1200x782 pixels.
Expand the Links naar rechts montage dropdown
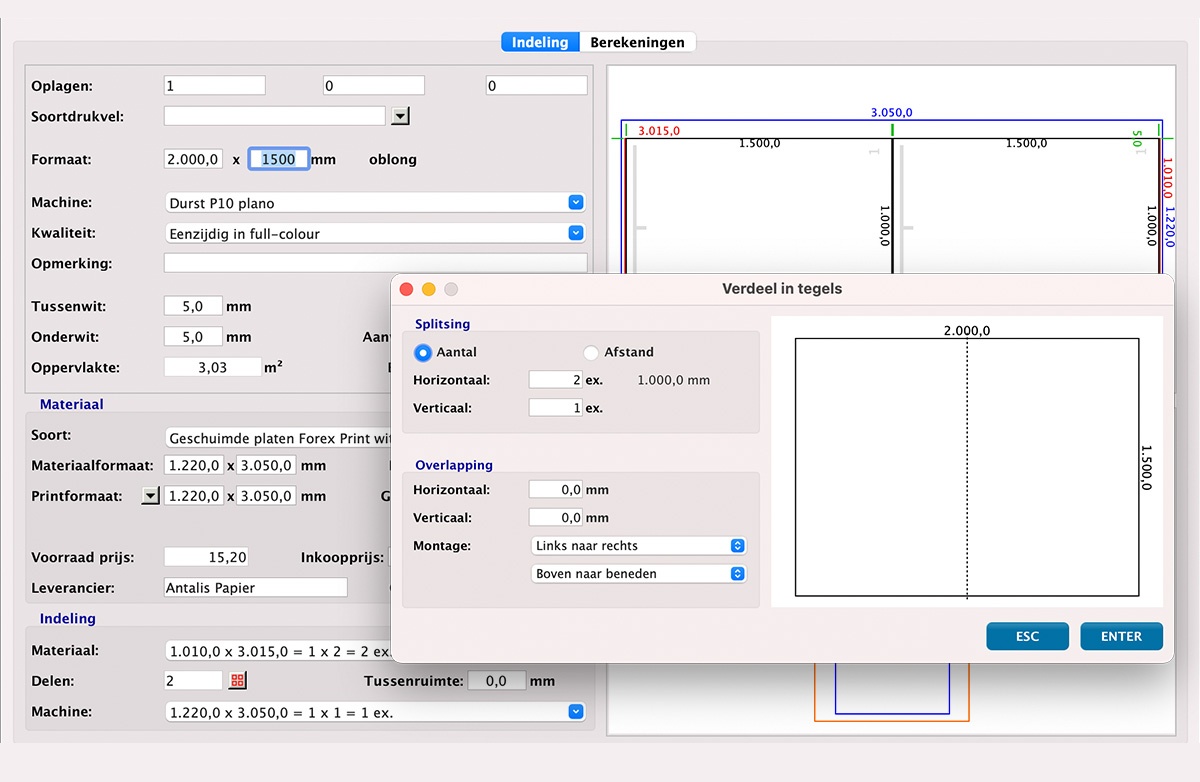[737, 546]
